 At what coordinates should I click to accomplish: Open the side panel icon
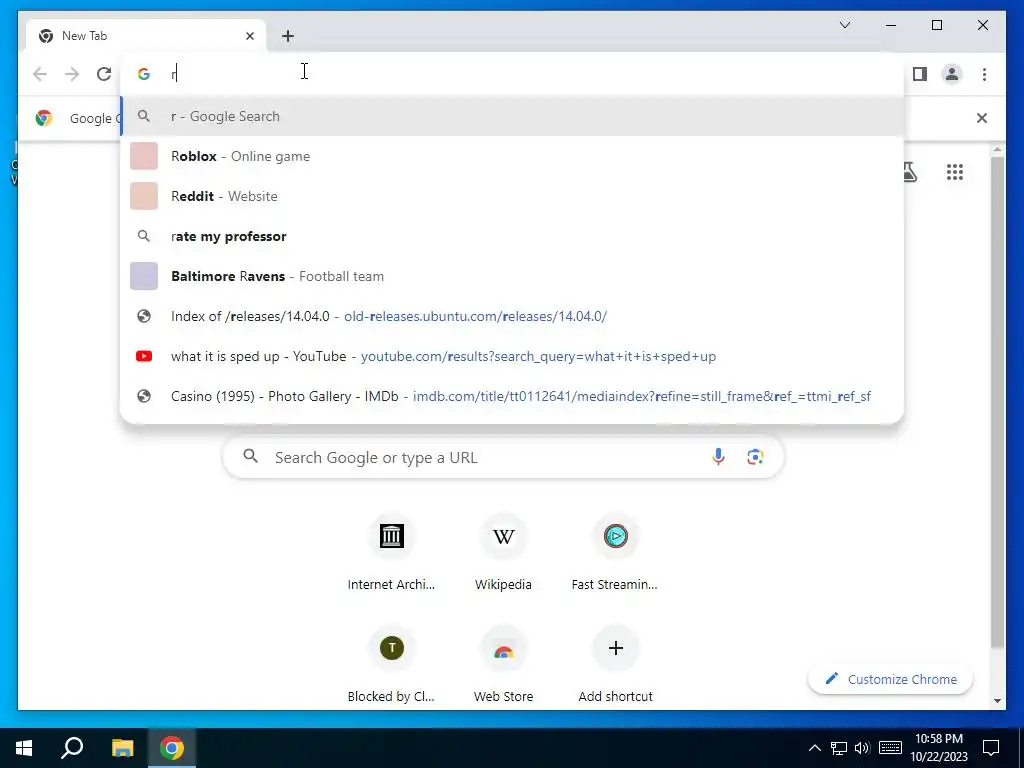[920, 74]
